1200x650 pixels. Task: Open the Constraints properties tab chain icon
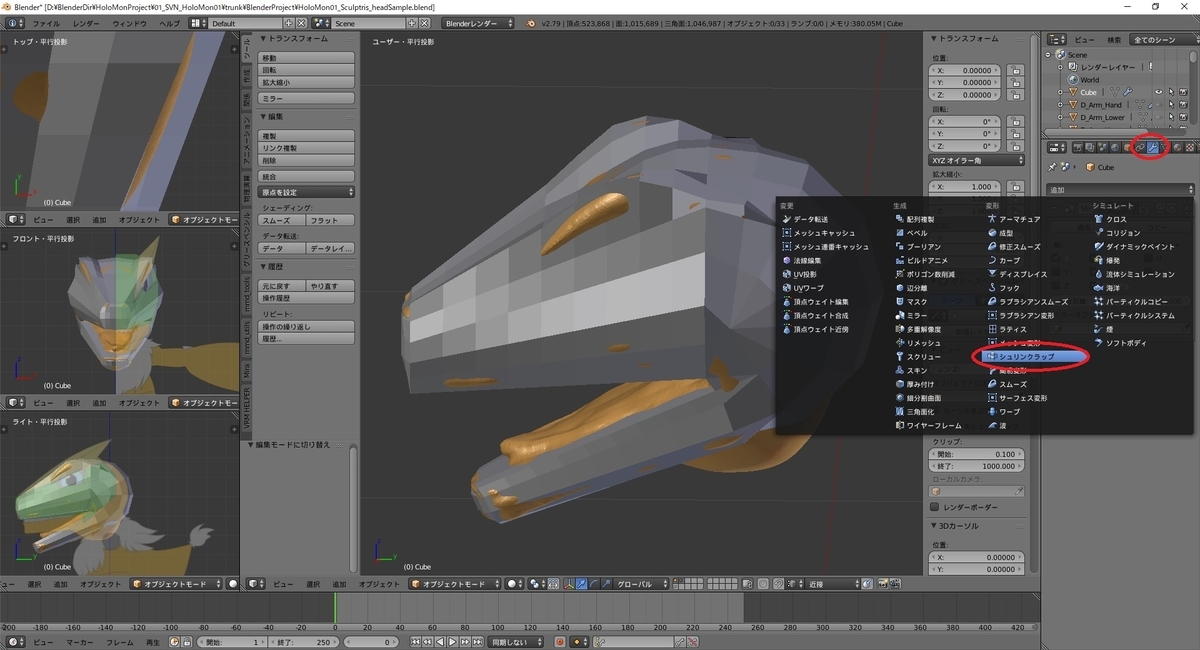point(1140,147)
